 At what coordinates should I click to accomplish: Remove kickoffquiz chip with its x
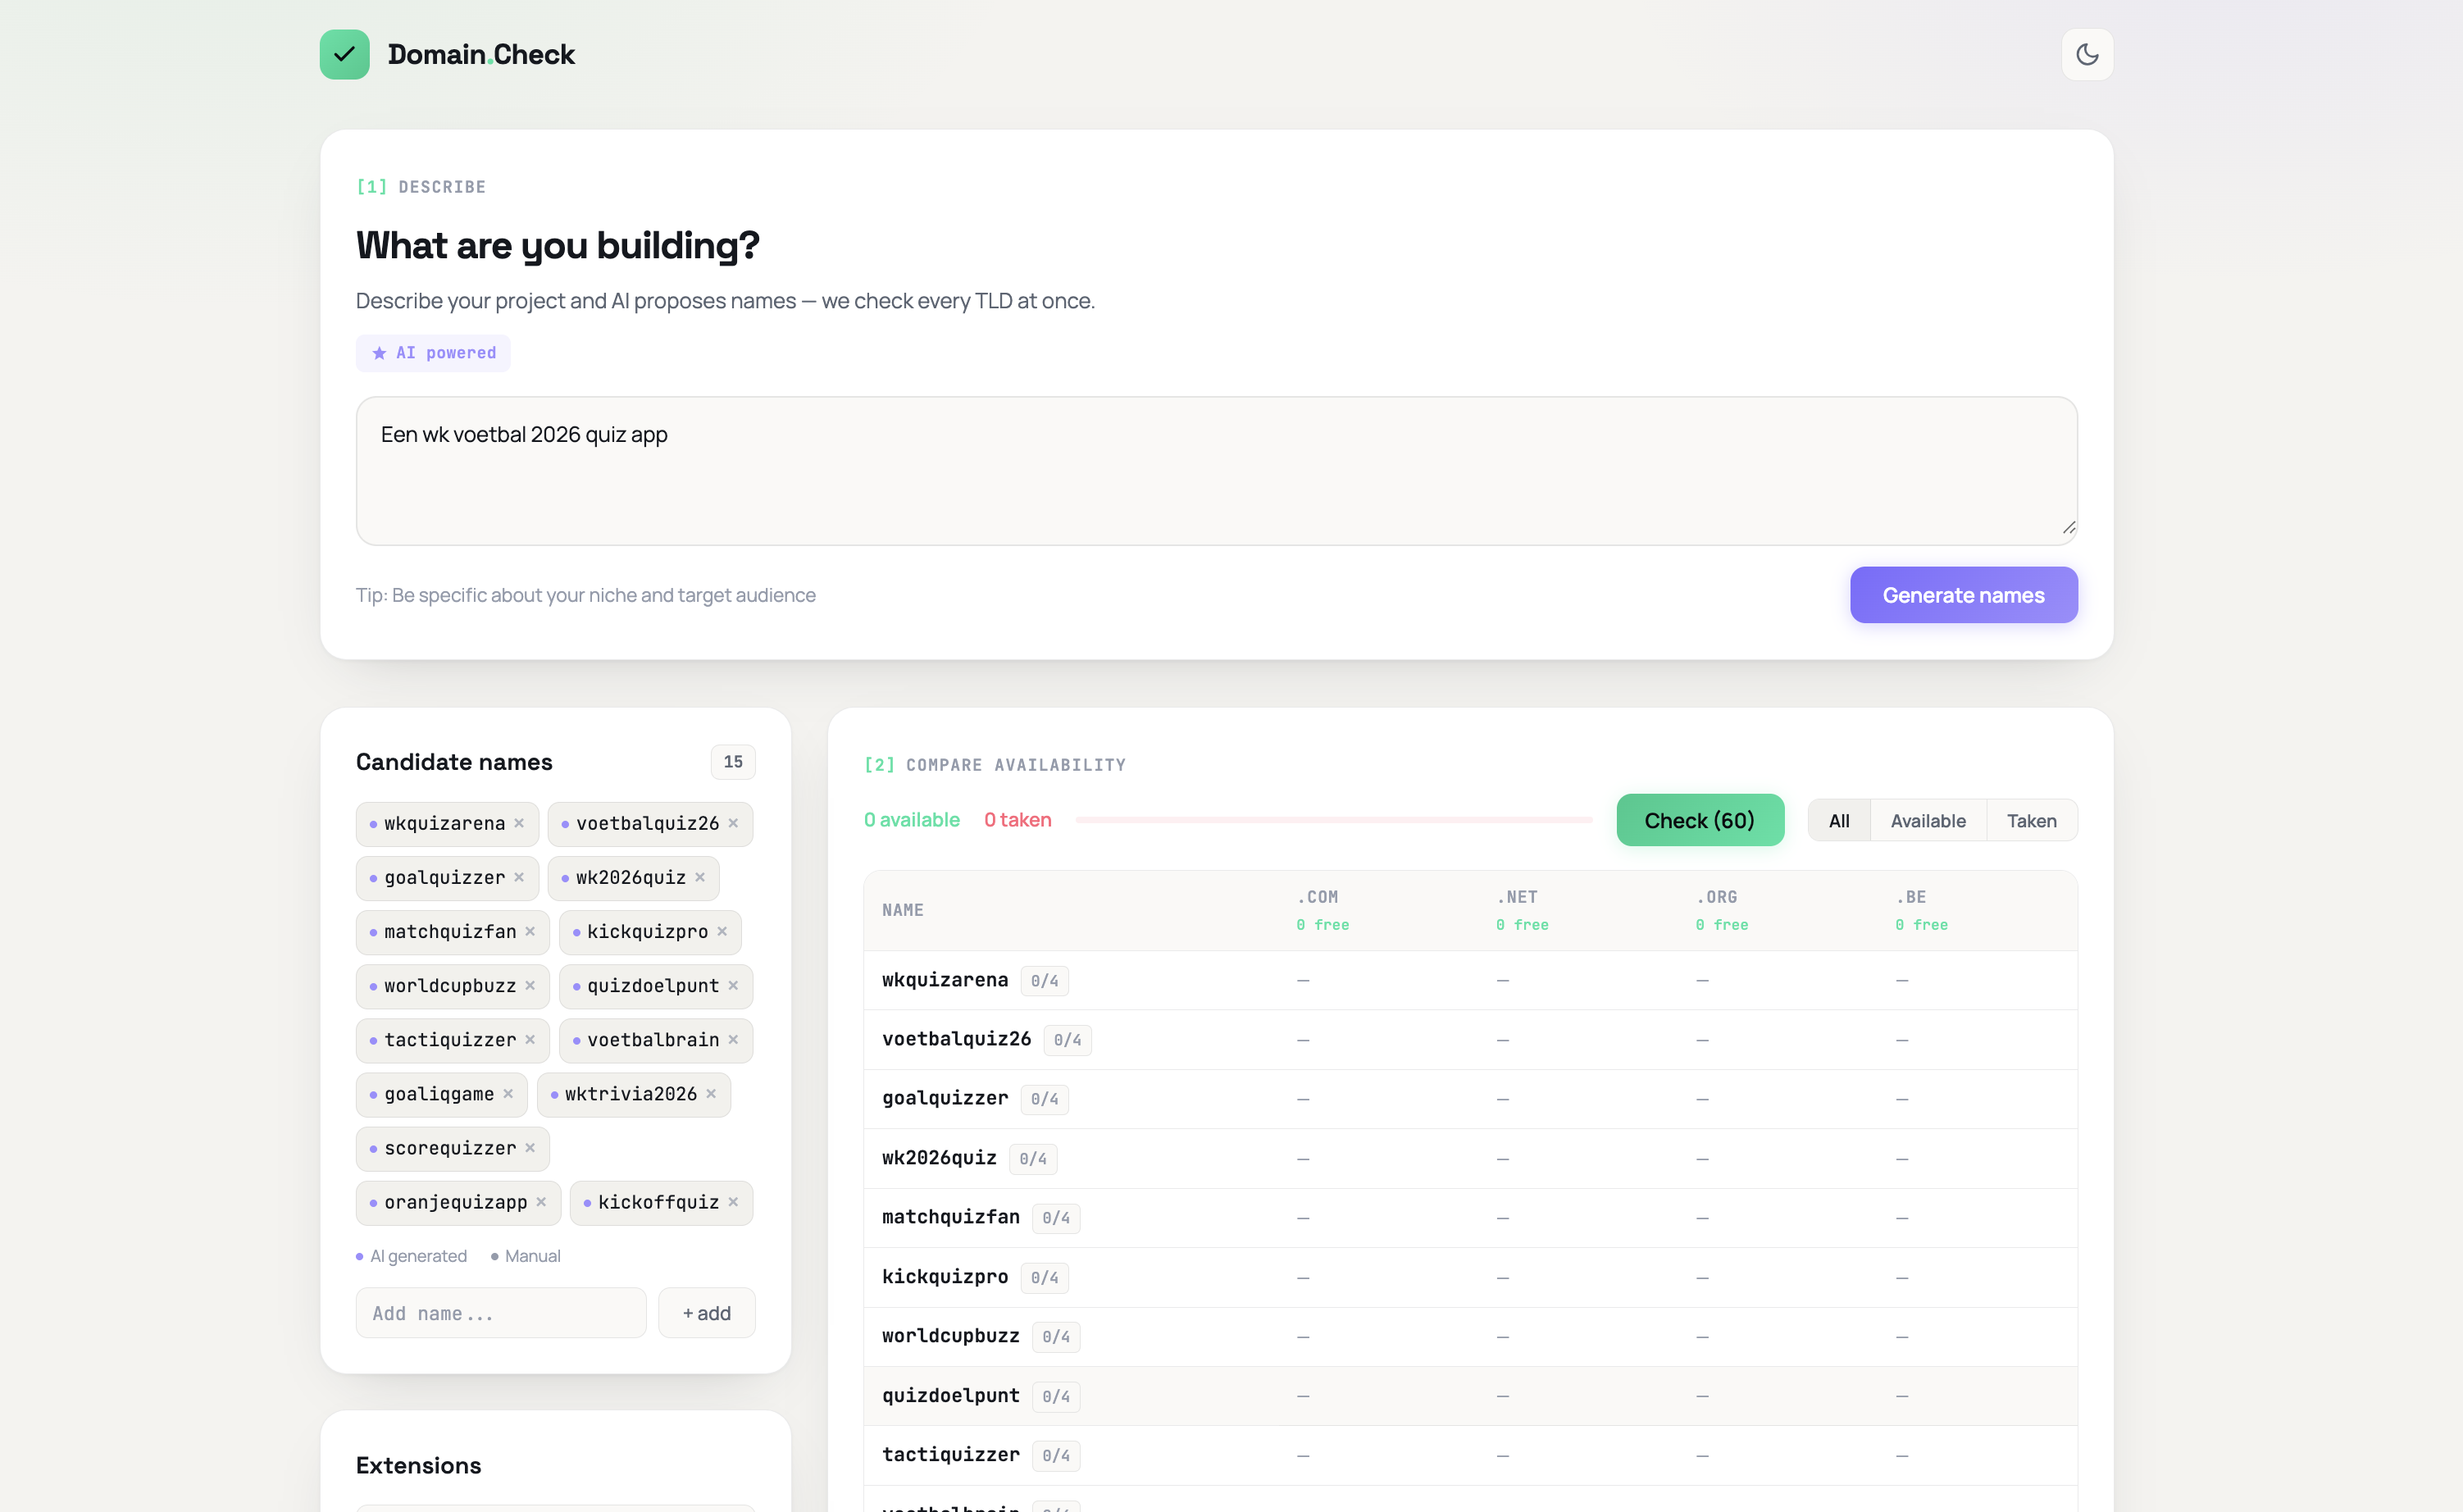click(733, 1202)
